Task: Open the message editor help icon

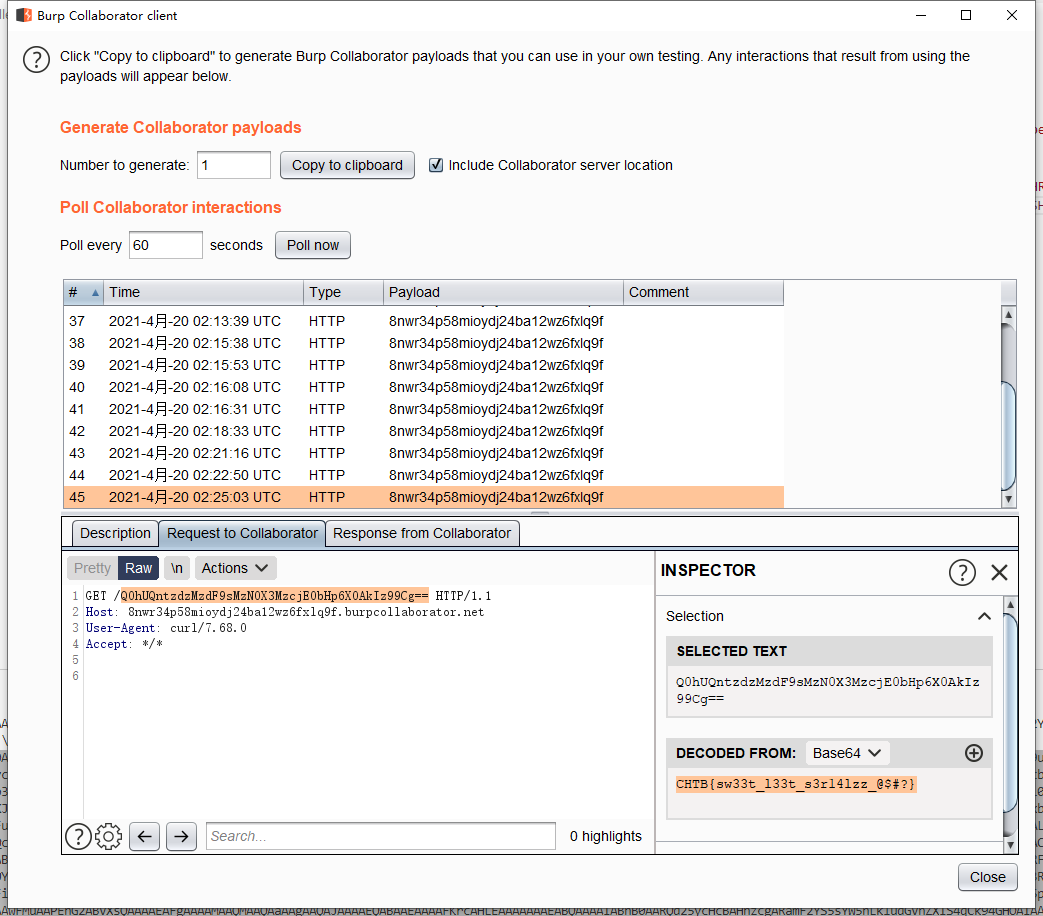Action: tap(78, 836)
